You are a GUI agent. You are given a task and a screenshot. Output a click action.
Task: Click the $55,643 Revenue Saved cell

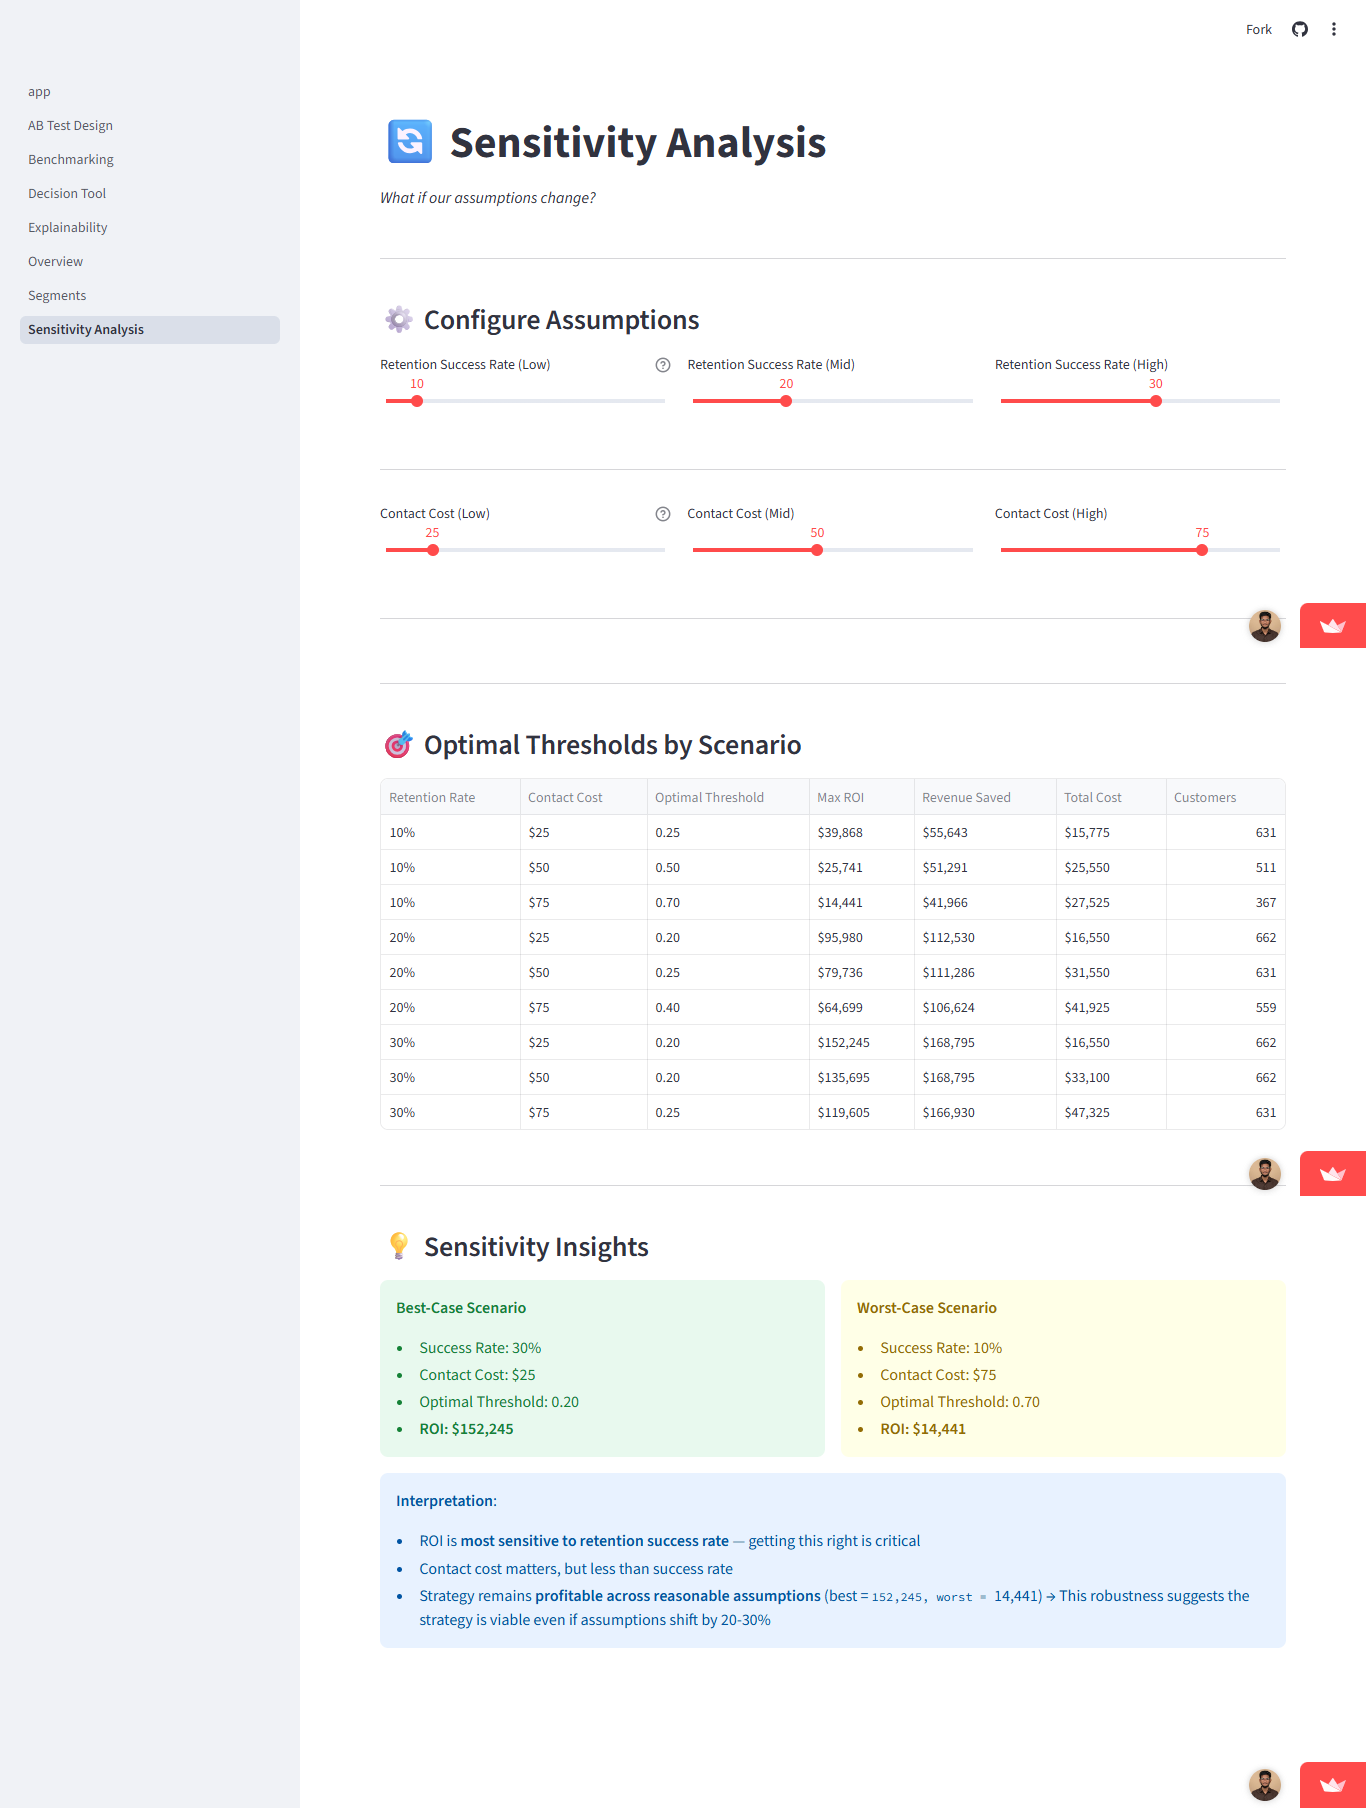click(985, 832)
